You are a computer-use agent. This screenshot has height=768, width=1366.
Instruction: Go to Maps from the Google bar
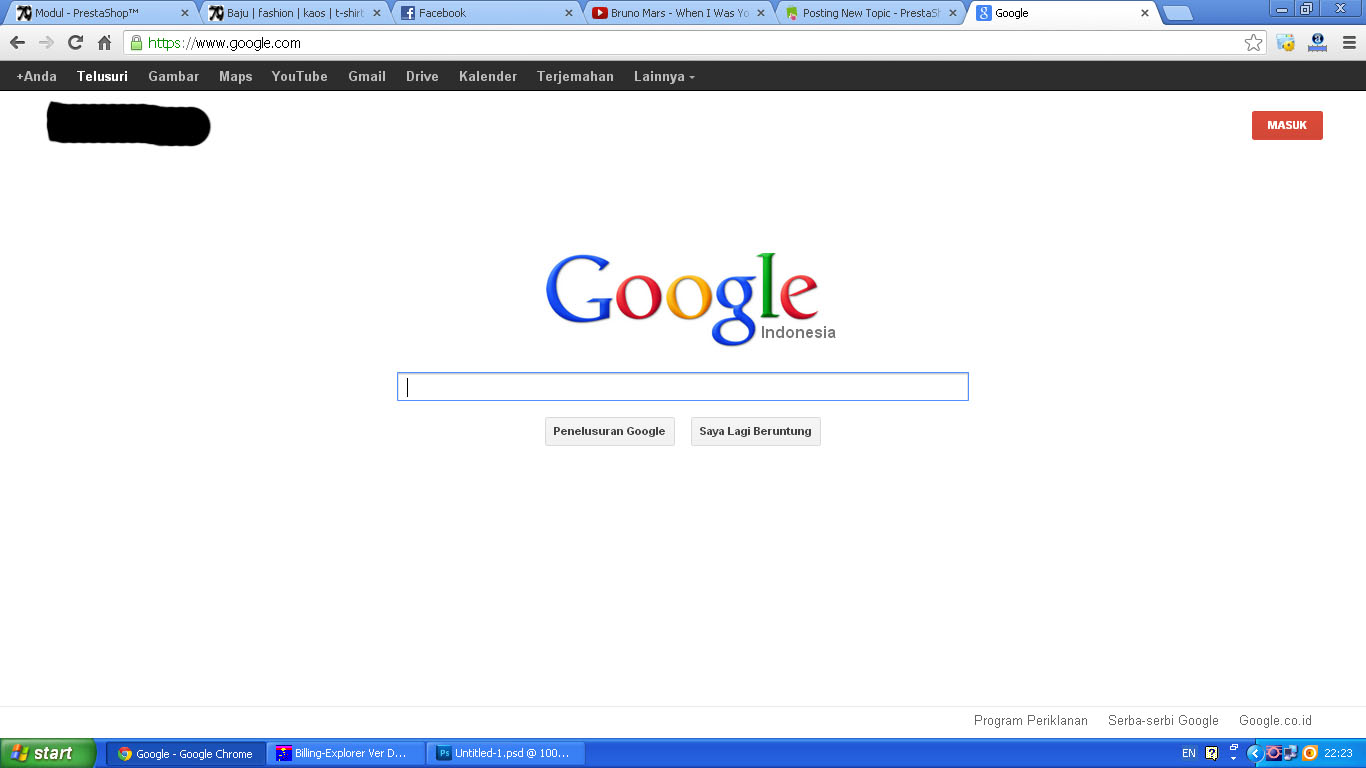[236, 76]
